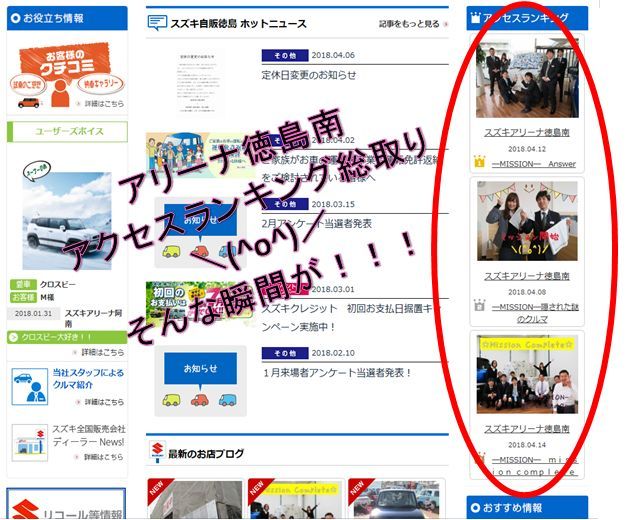Open the family illustration news thumbnail
Viewport: 626px width, 520px height.
click(x=200, y=156)
